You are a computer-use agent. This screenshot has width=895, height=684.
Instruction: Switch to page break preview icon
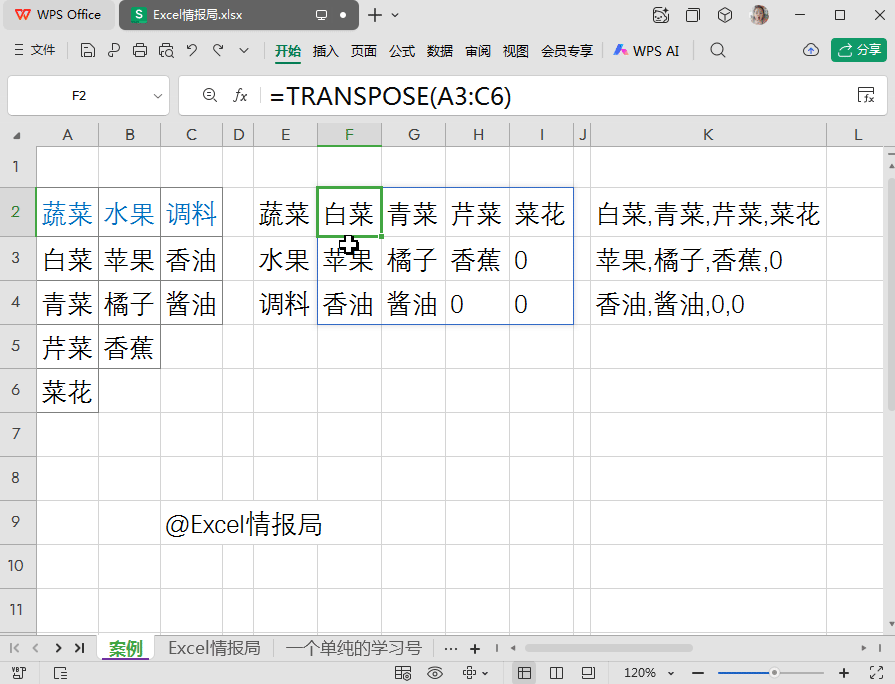(556, 673)
